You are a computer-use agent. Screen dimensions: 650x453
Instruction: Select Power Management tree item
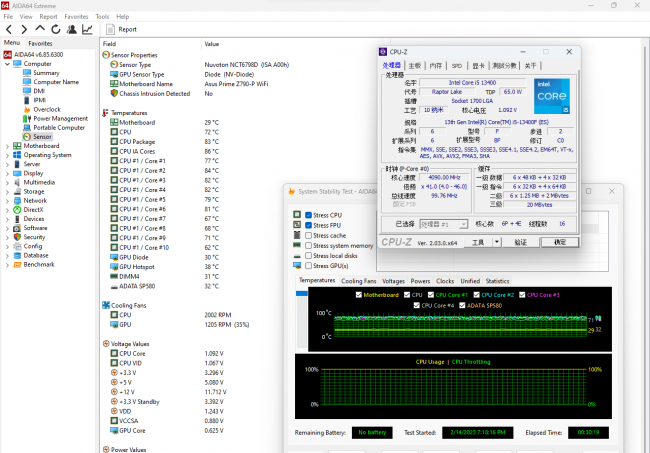(x=60, y=119)
